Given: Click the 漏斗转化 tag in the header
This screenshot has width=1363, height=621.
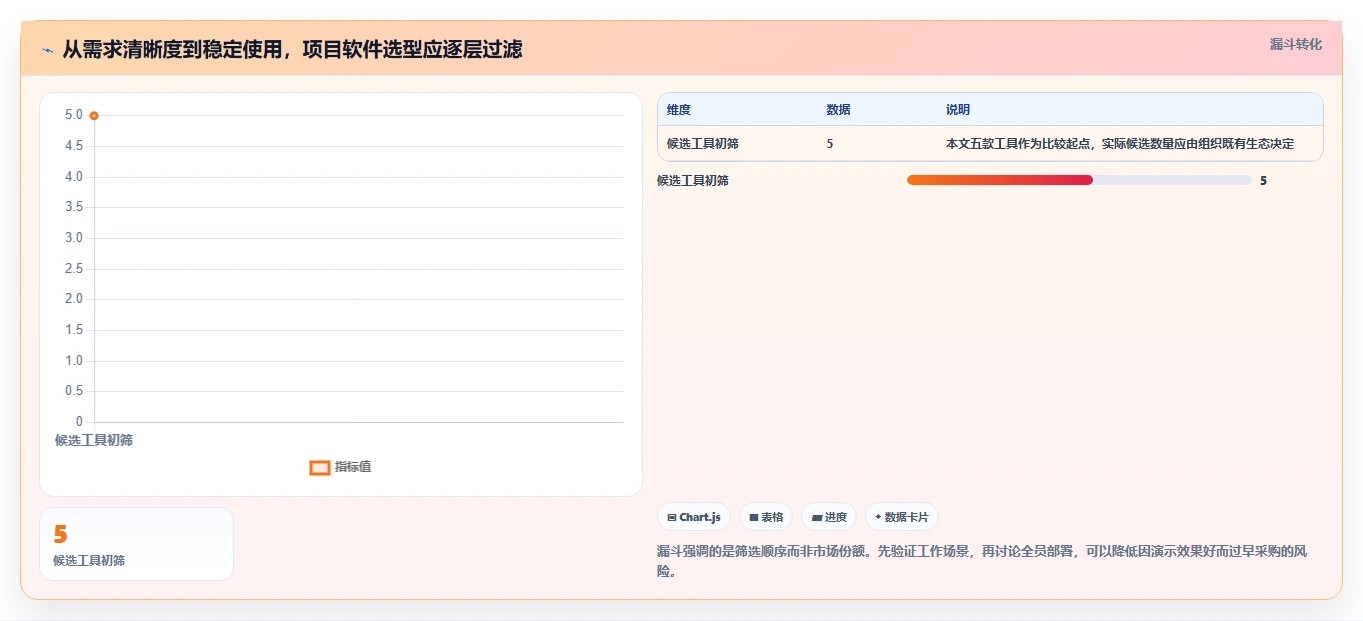Looking at the screenshot, I should click(1296, 44).
